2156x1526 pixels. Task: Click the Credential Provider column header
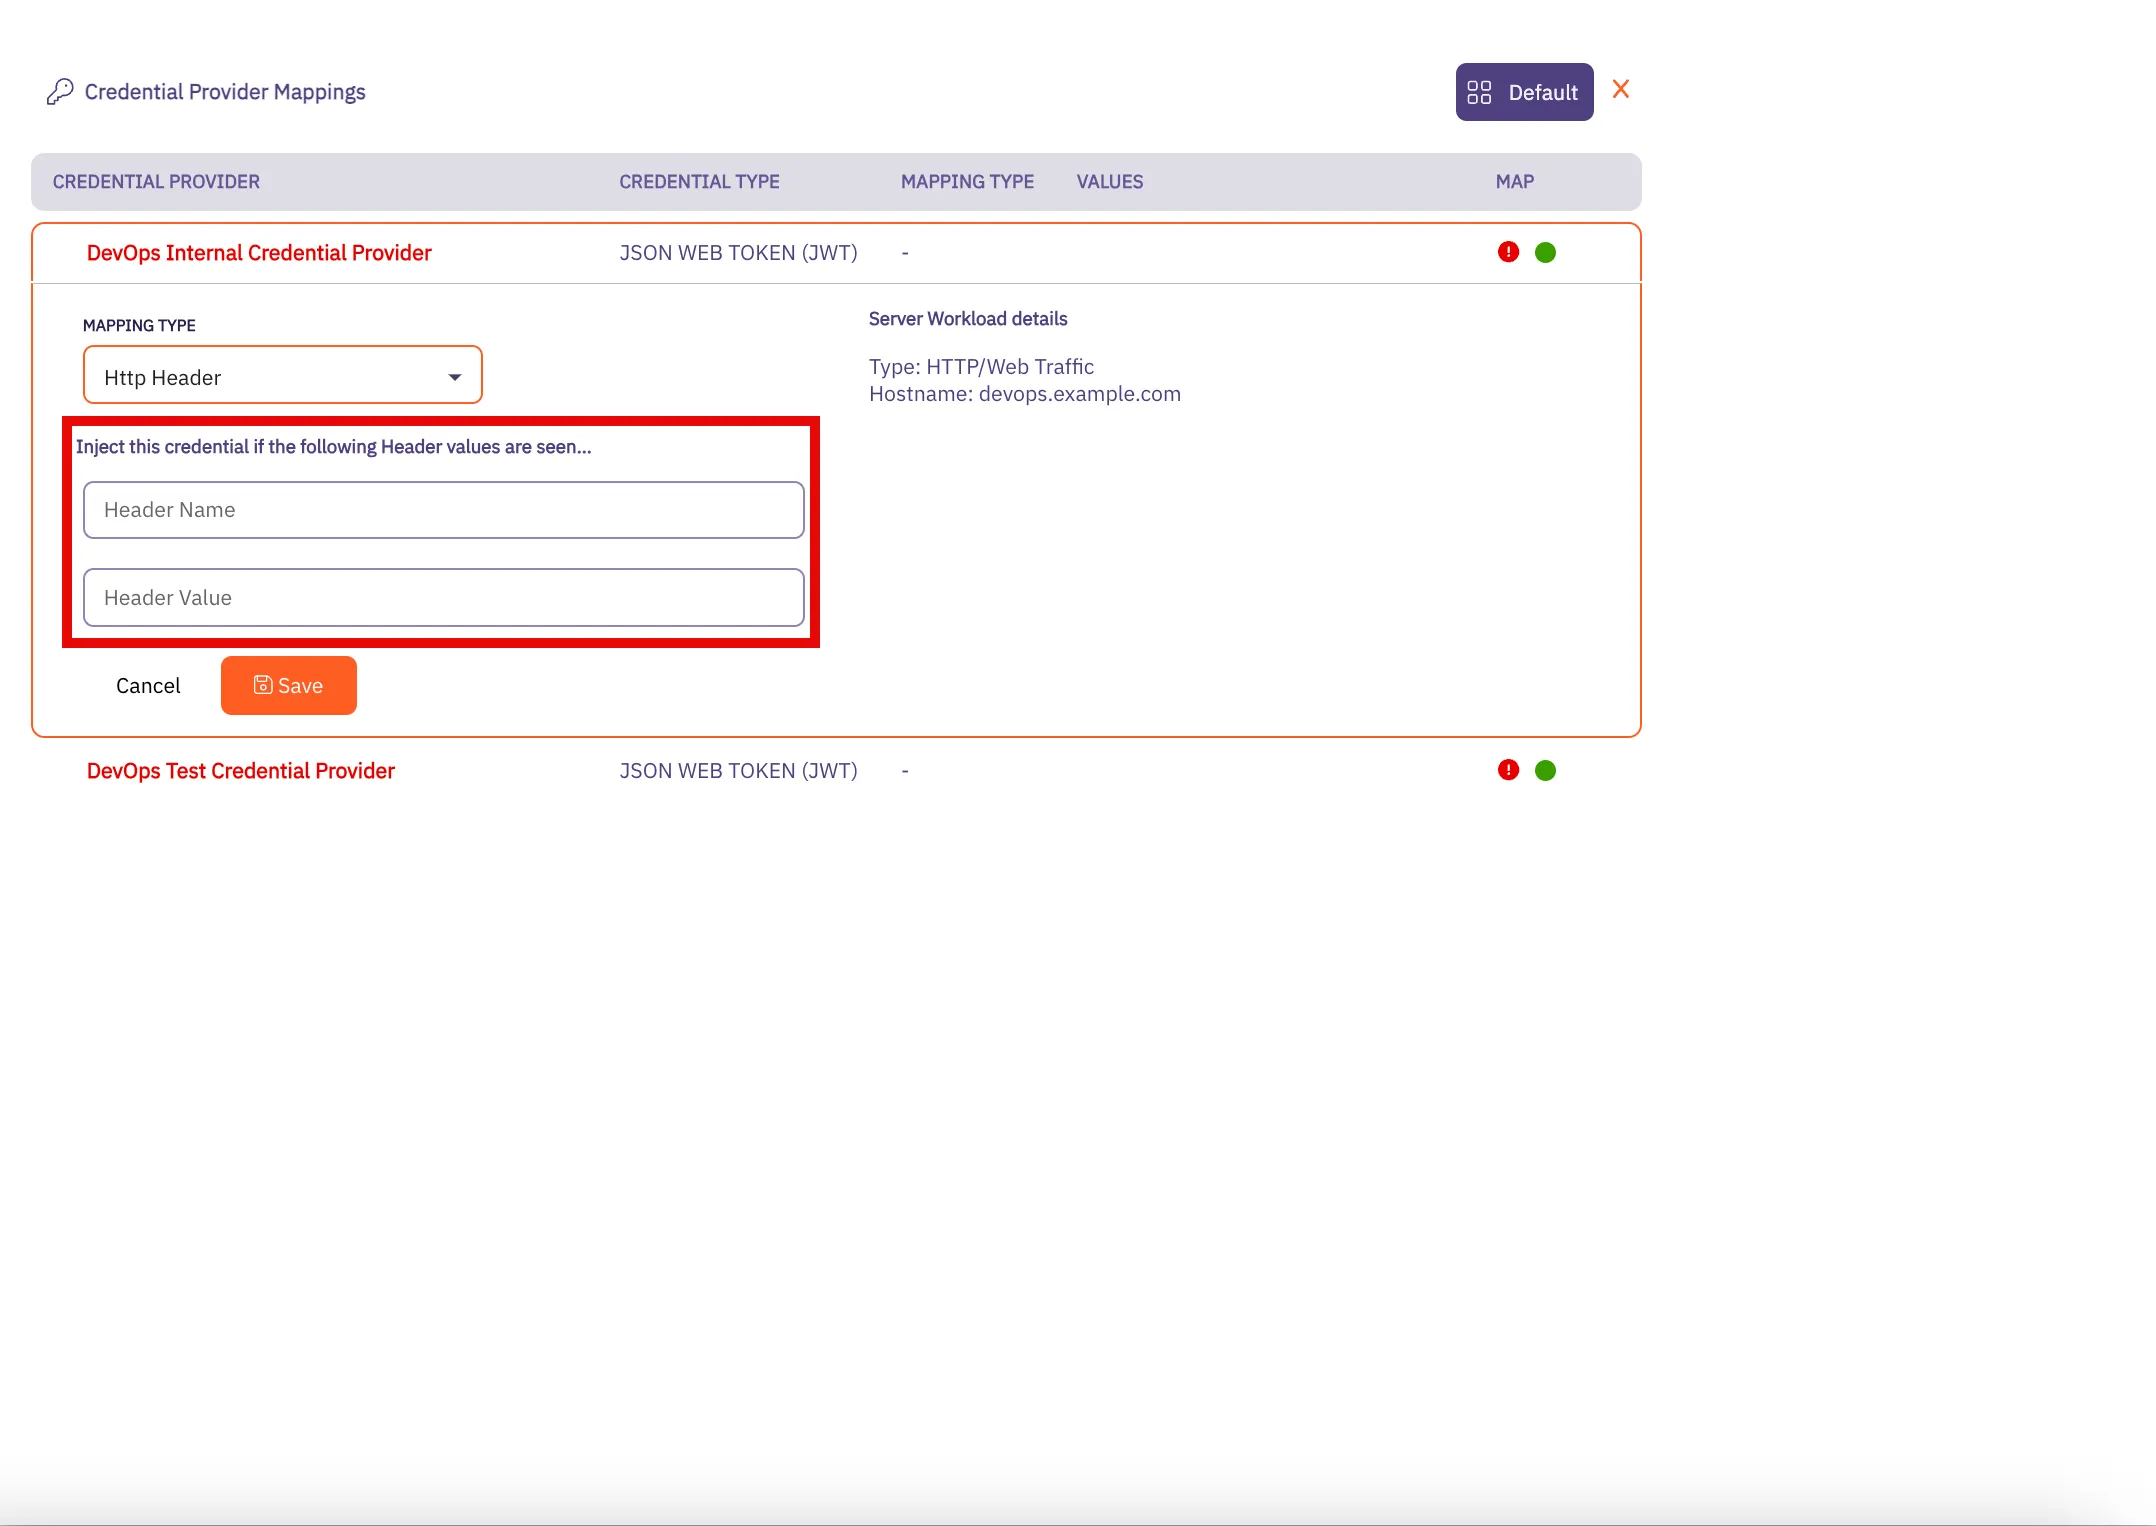[x=156, y=182]
